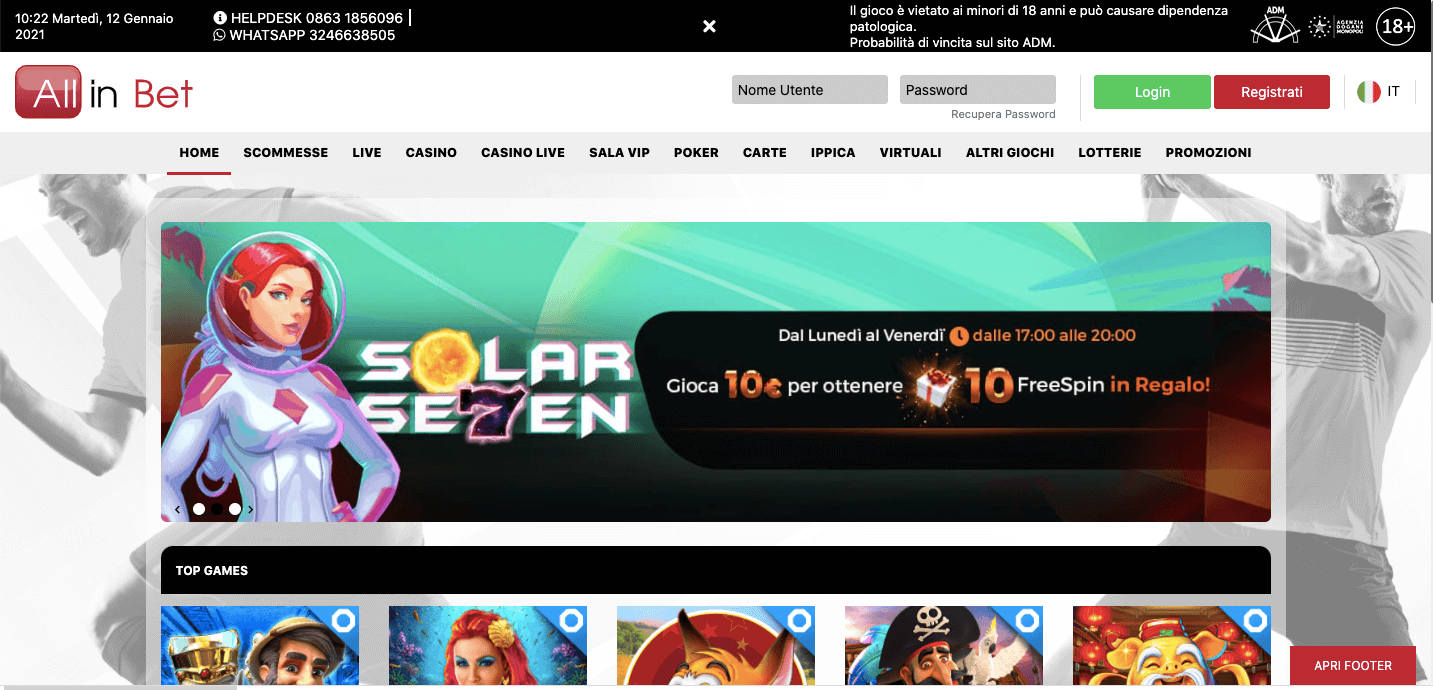
Task: Select the first carousel dot
Action: click(x=199, y=509)
